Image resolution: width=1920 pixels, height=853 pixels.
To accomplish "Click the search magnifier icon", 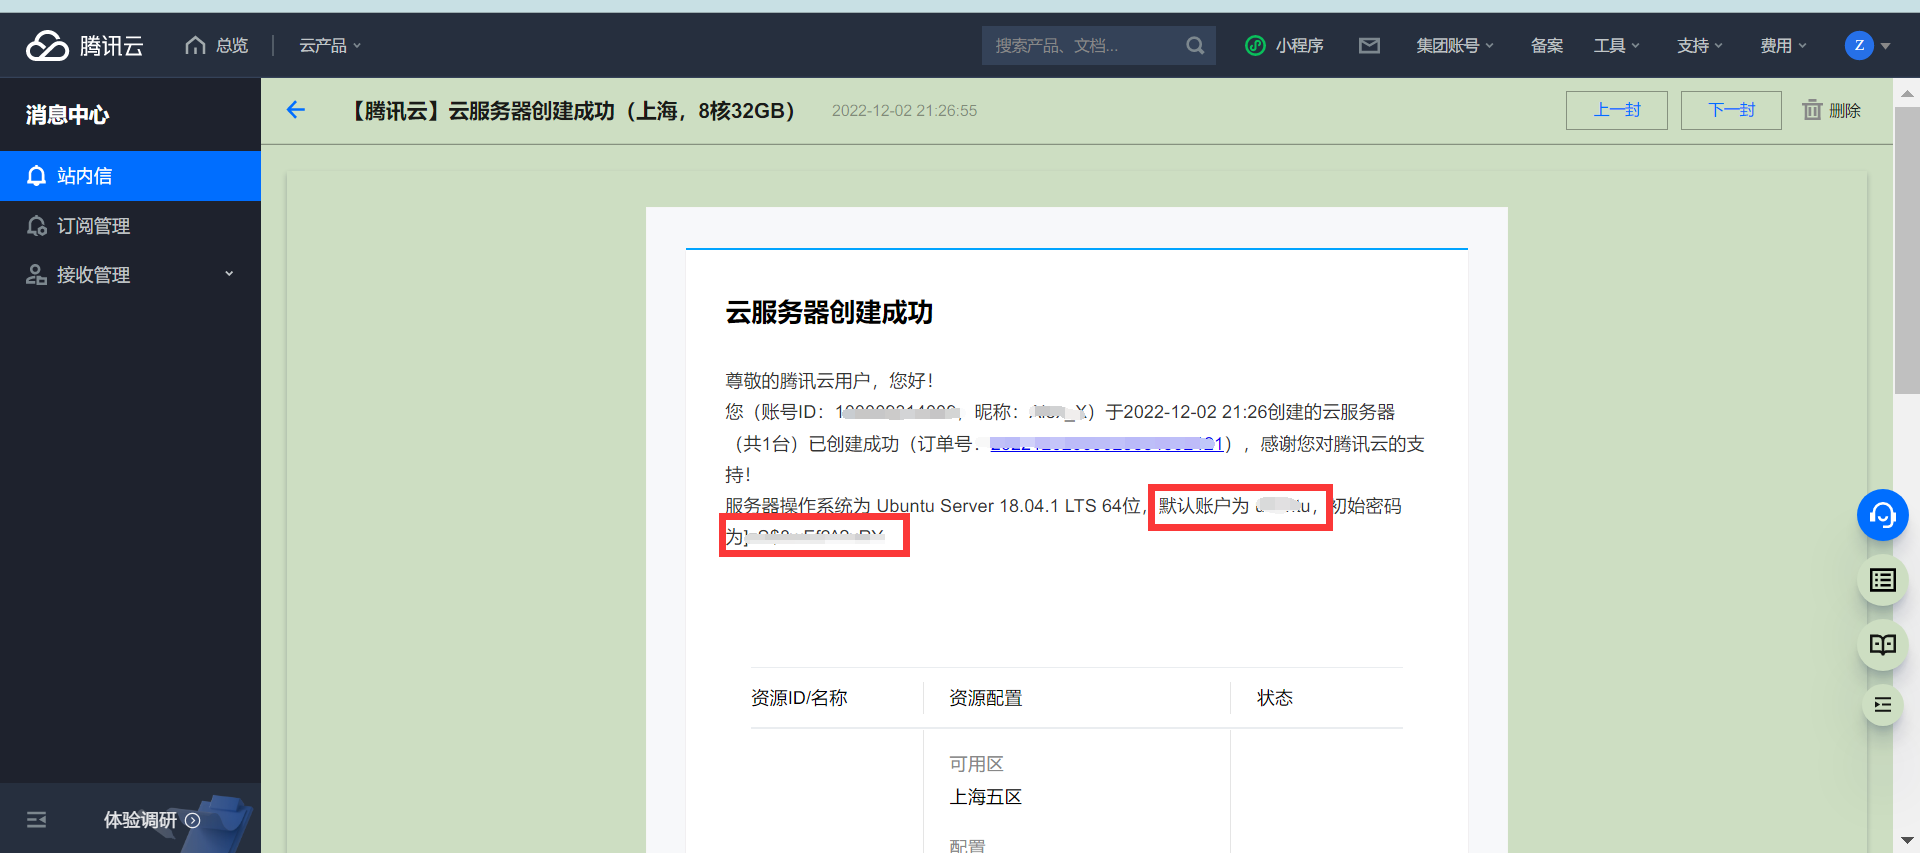I will pyautogui.click(x=1195, y=46).
